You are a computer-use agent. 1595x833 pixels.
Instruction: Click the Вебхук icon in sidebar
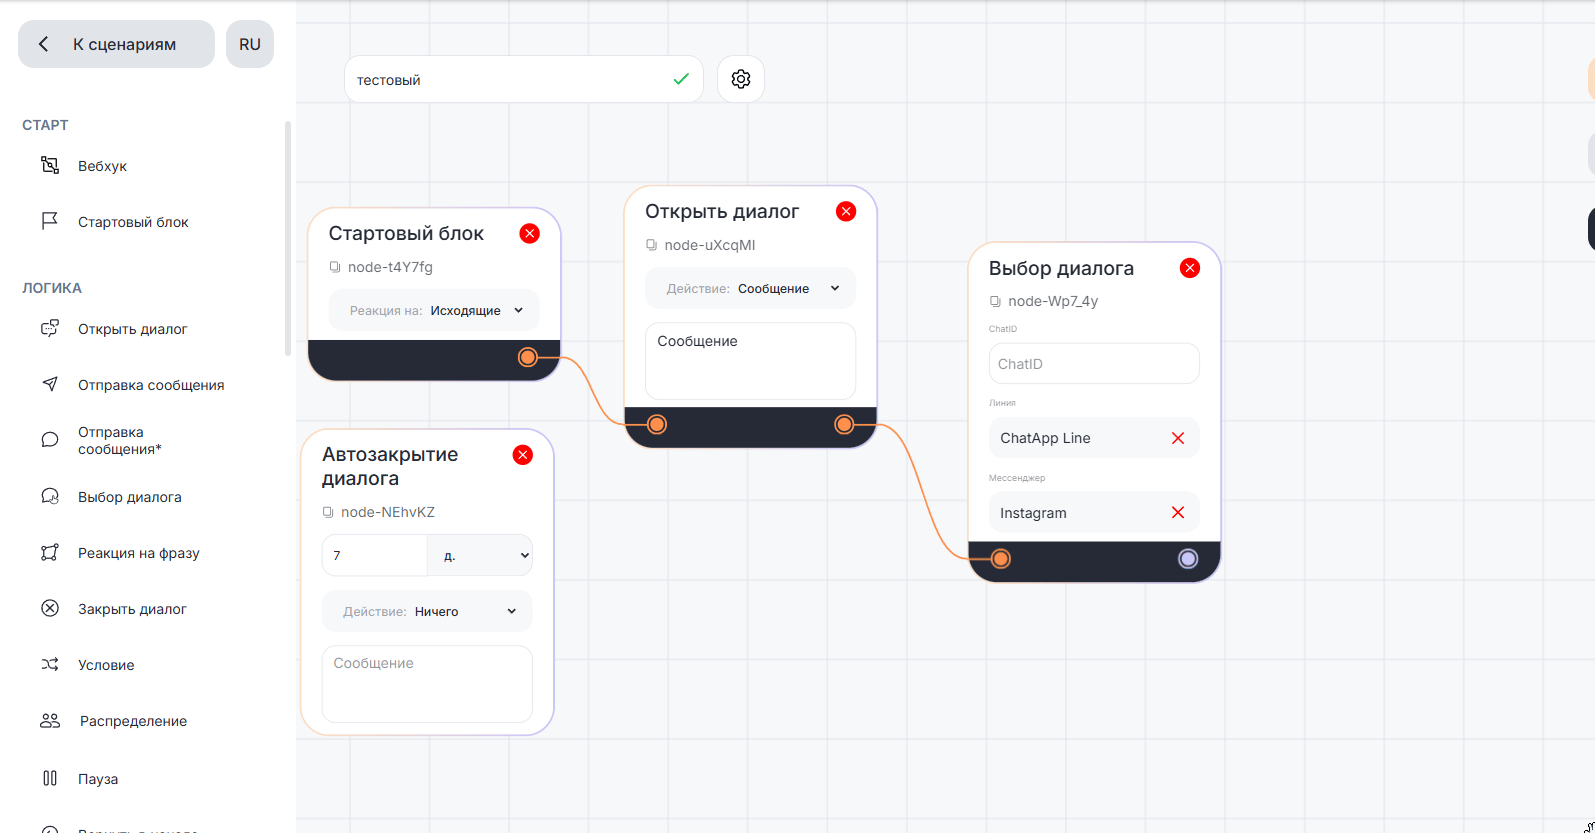pyautogui.click(x=50, y=166)
